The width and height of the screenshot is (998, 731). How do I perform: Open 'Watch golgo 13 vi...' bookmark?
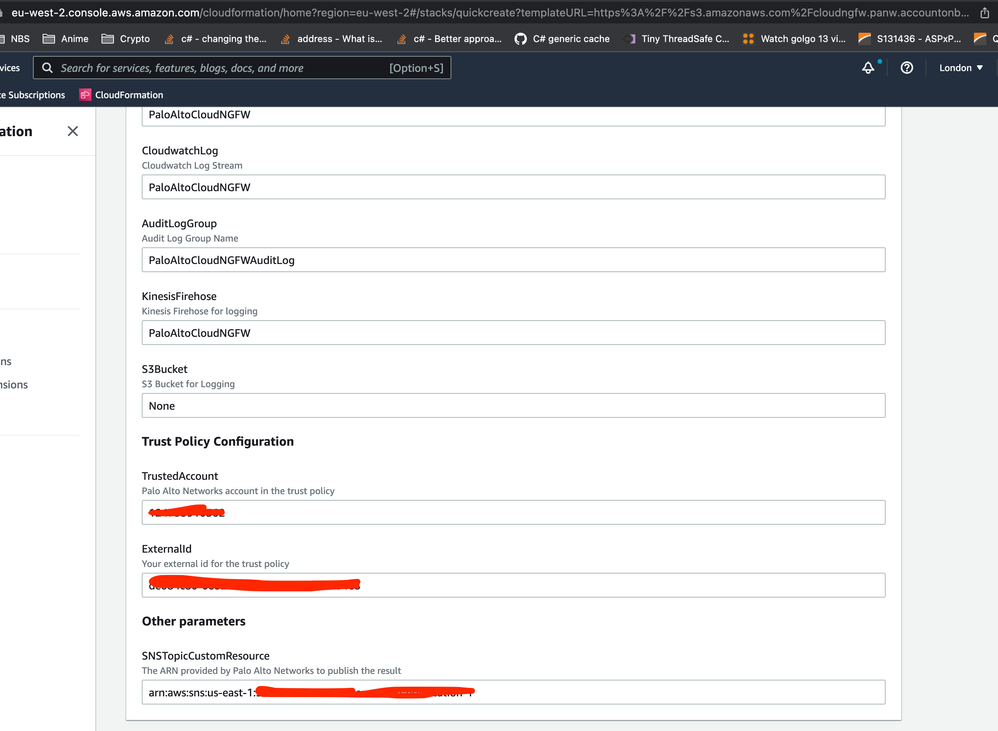tap(794, 39)
